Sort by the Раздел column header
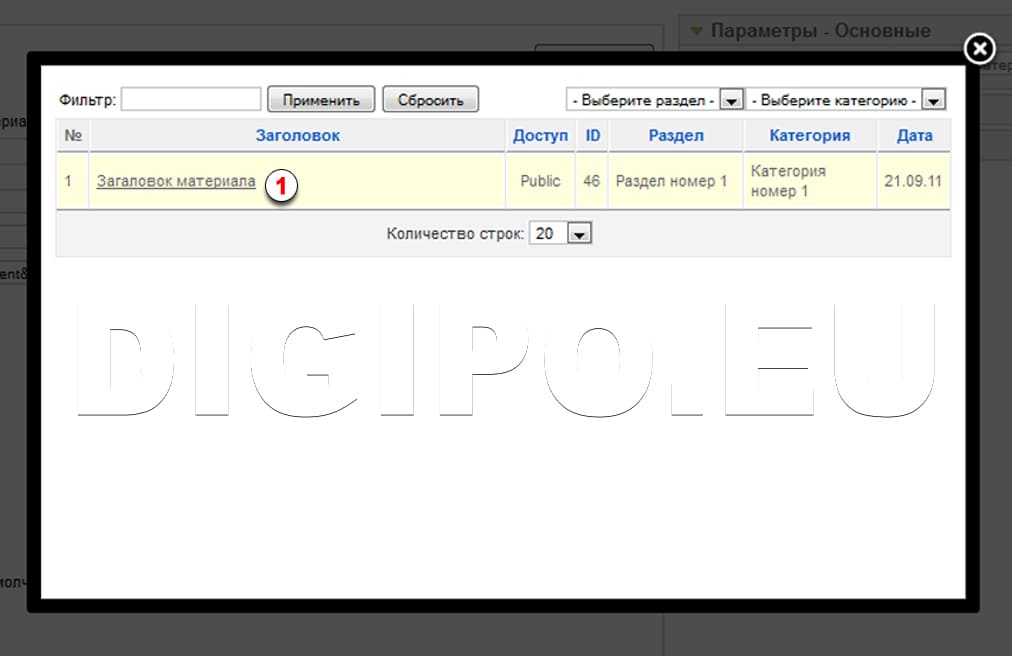 676,136
